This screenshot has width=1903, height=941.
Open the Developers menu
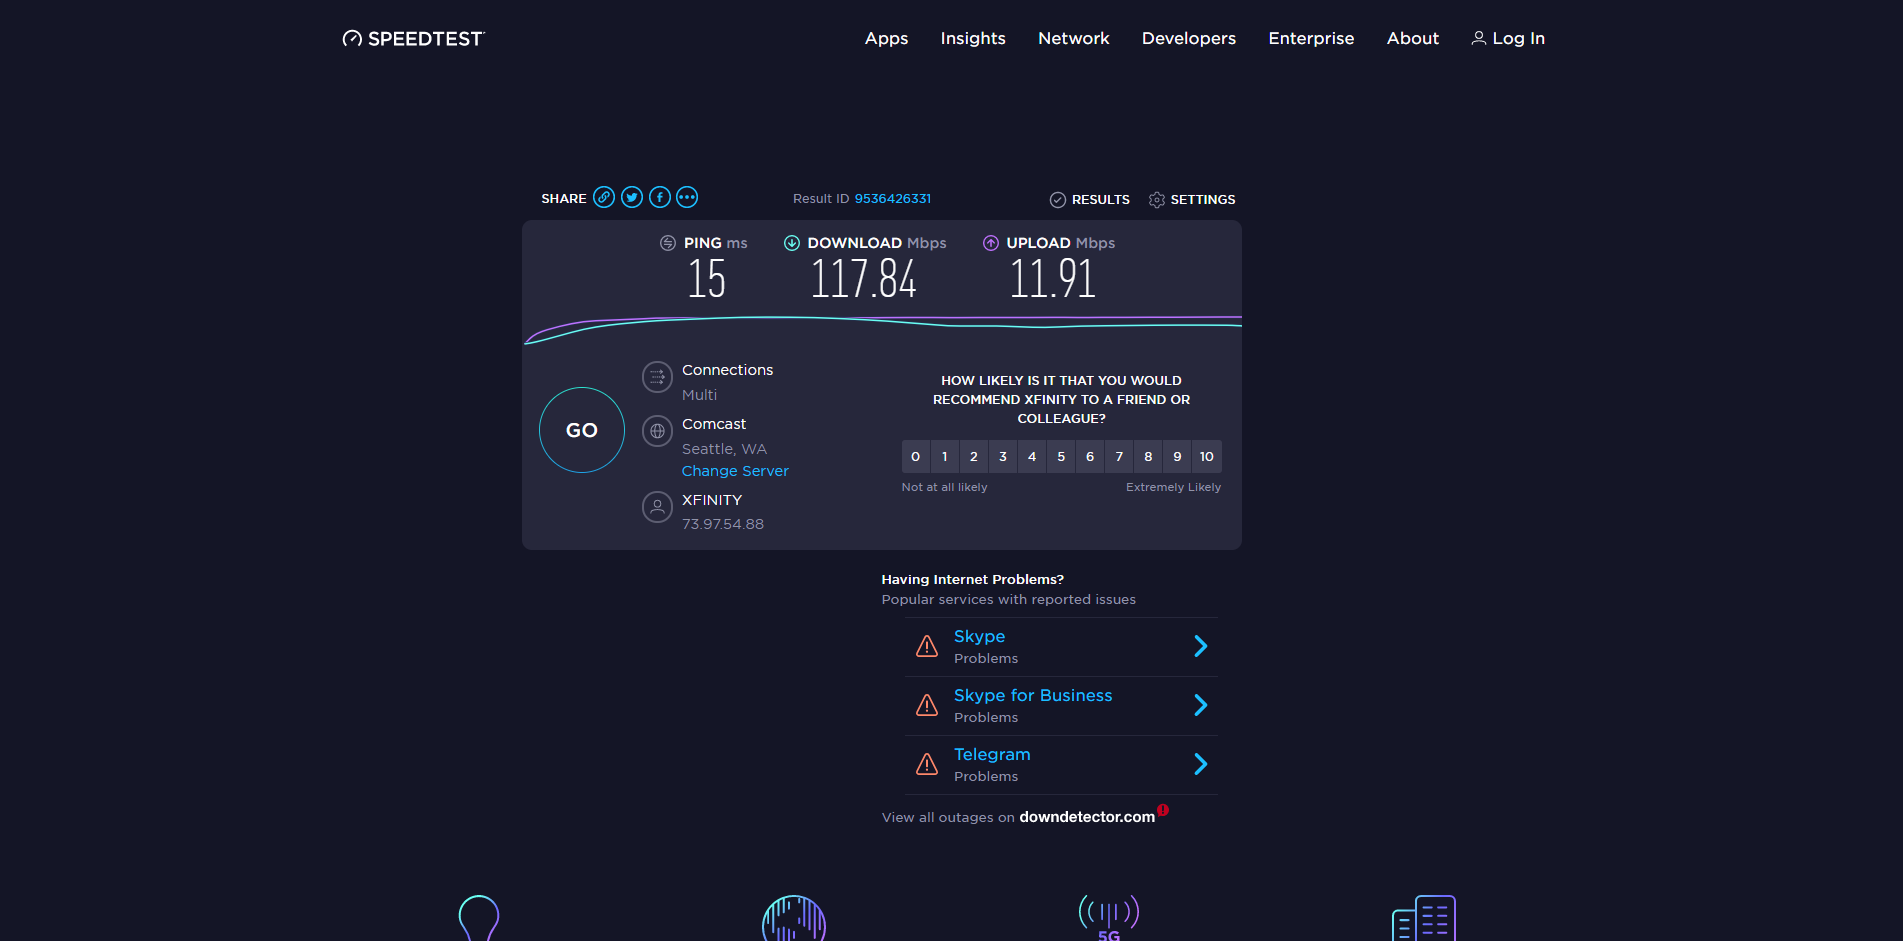[x=1189, y=38]
